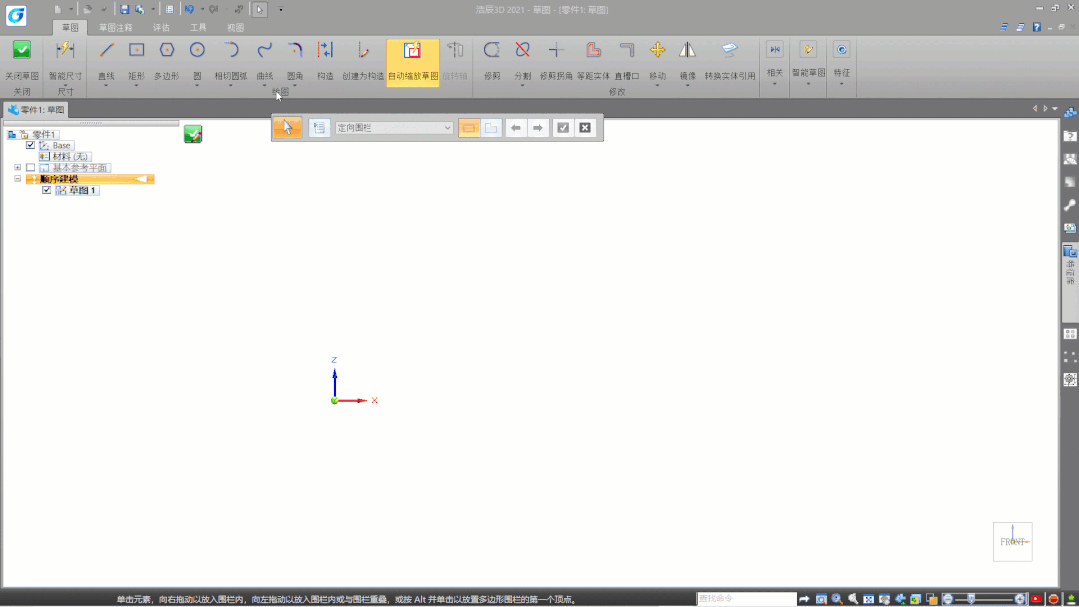The height and width of the screenshot is (607, 1079).
Task: Select the Trim Corner (修剪拐角) tool
Action: point(556,59)
